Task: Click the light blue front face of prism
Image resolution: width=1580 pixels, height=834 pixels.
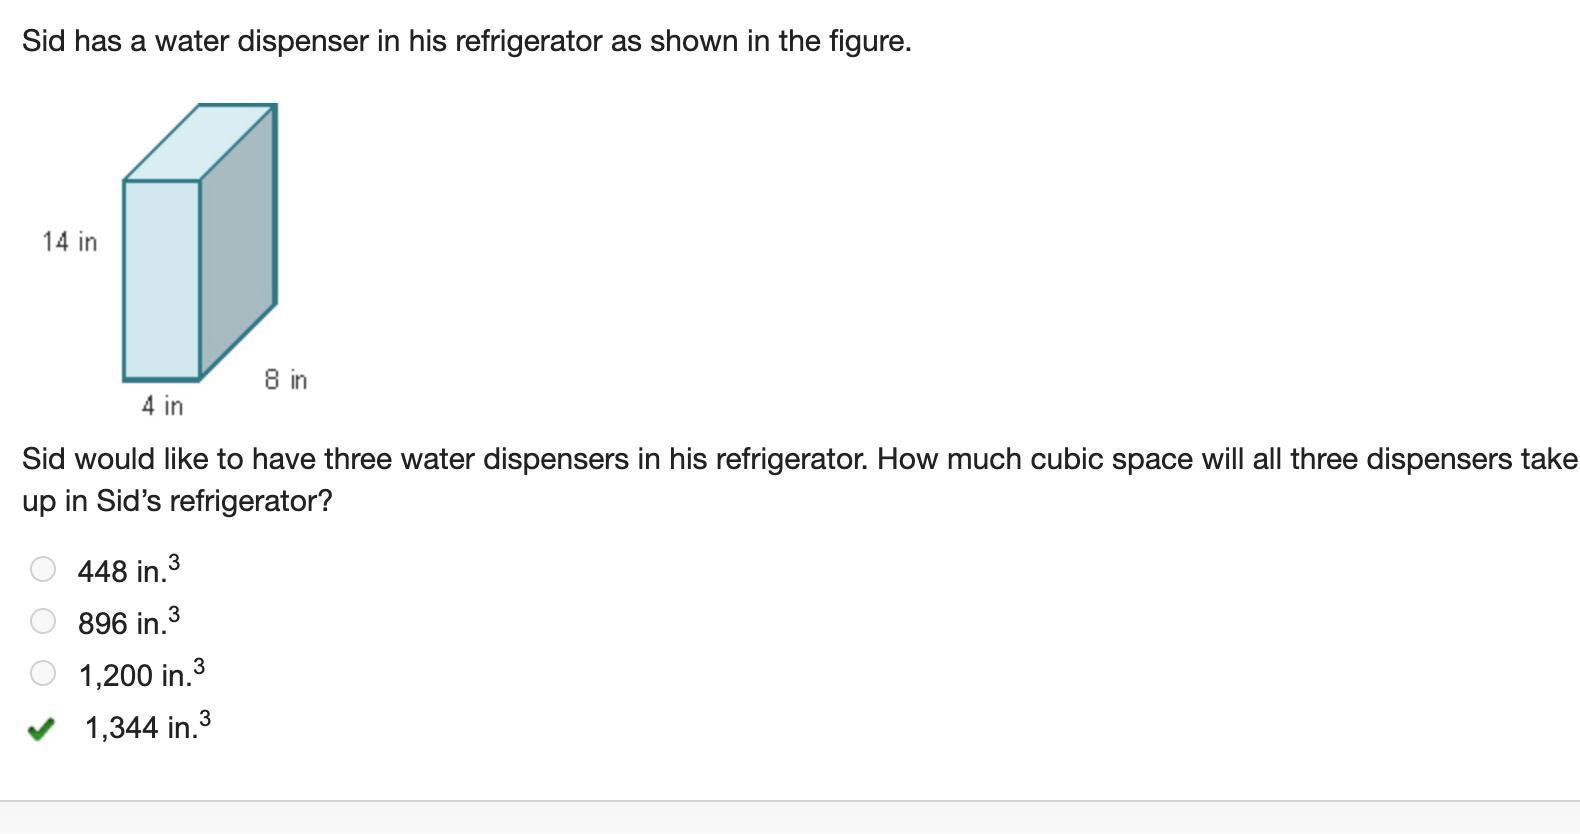Action: pyautogui.click(x=161, y=280)
